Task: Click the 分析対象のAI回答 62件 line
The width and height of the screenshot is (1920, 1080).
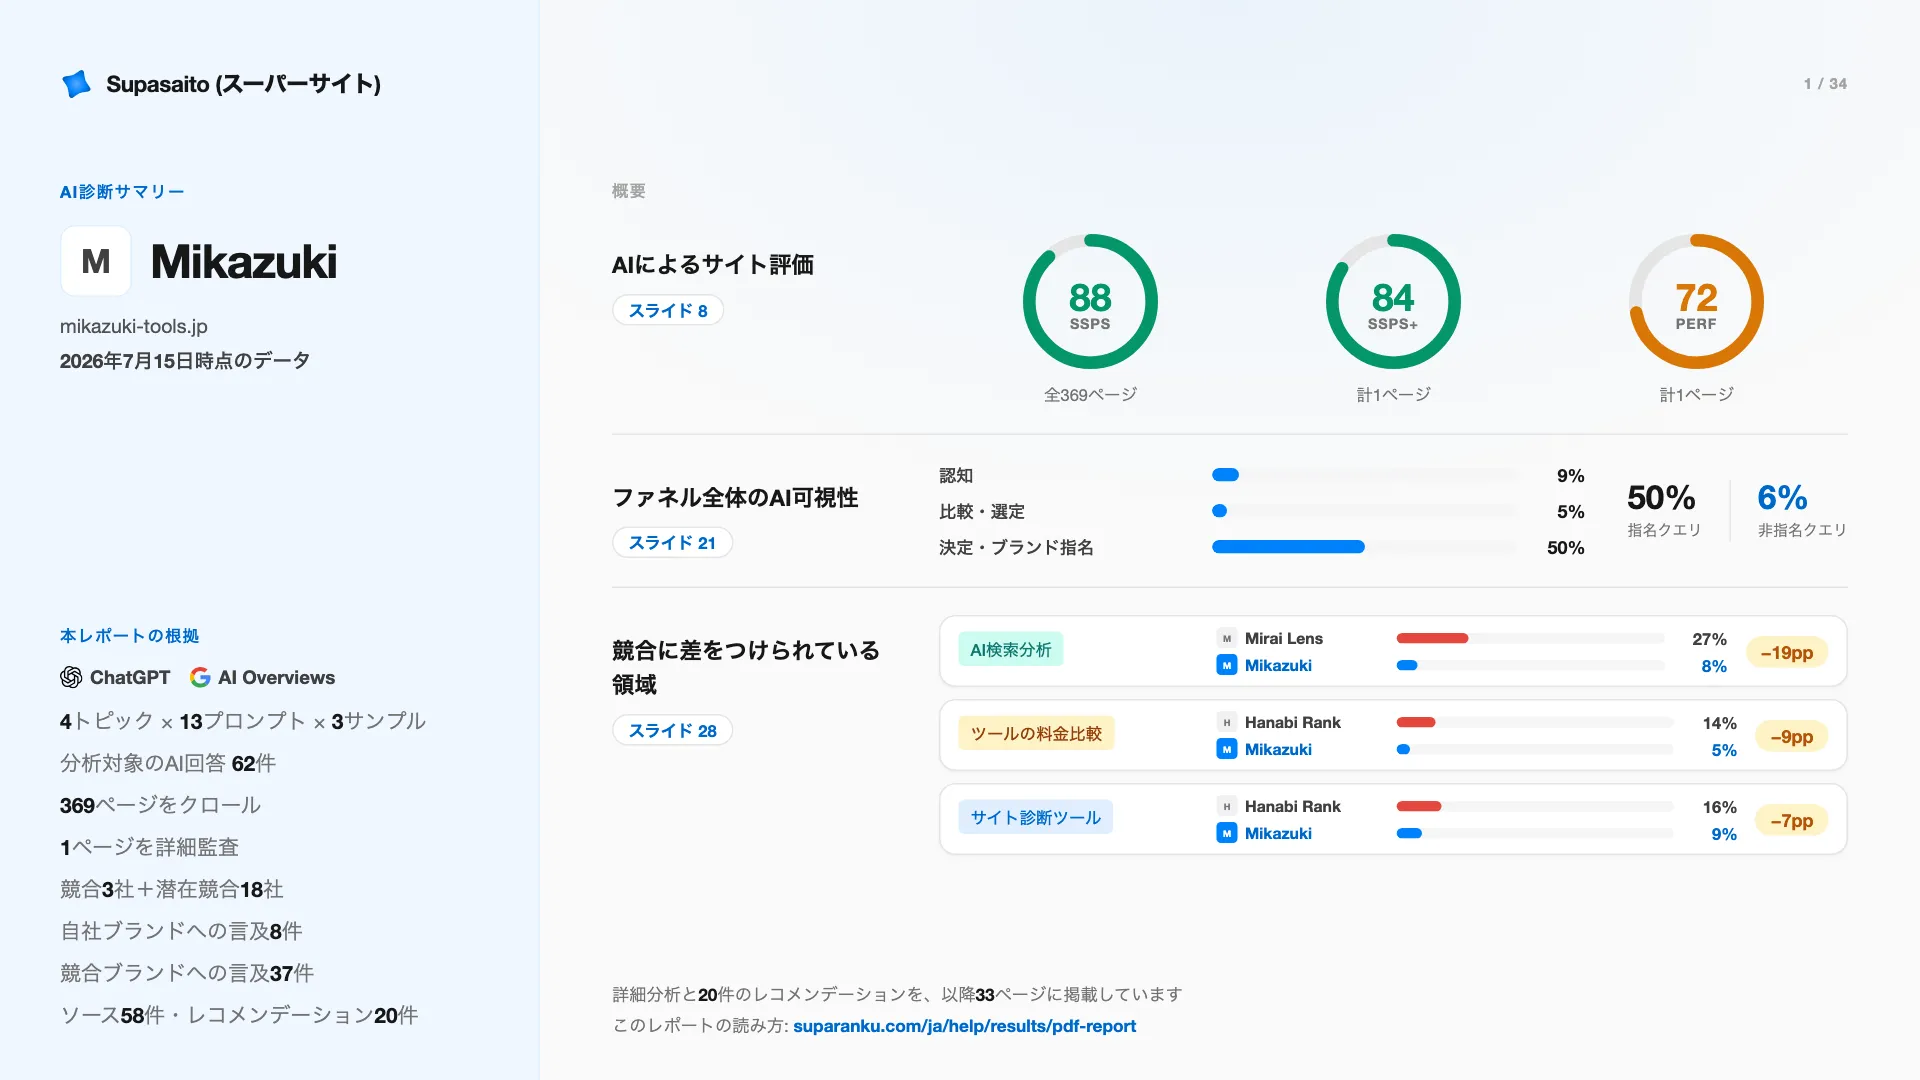Action: click(168, 763)
